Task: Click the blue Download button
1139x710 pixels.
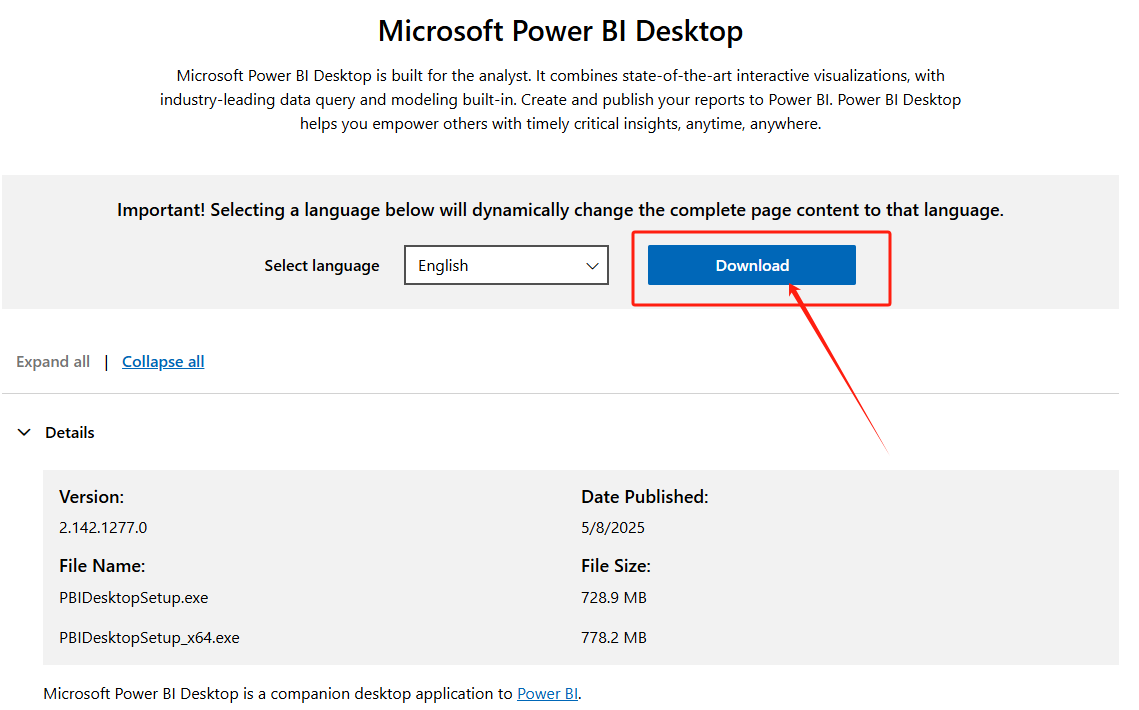Action: point(751,265)
